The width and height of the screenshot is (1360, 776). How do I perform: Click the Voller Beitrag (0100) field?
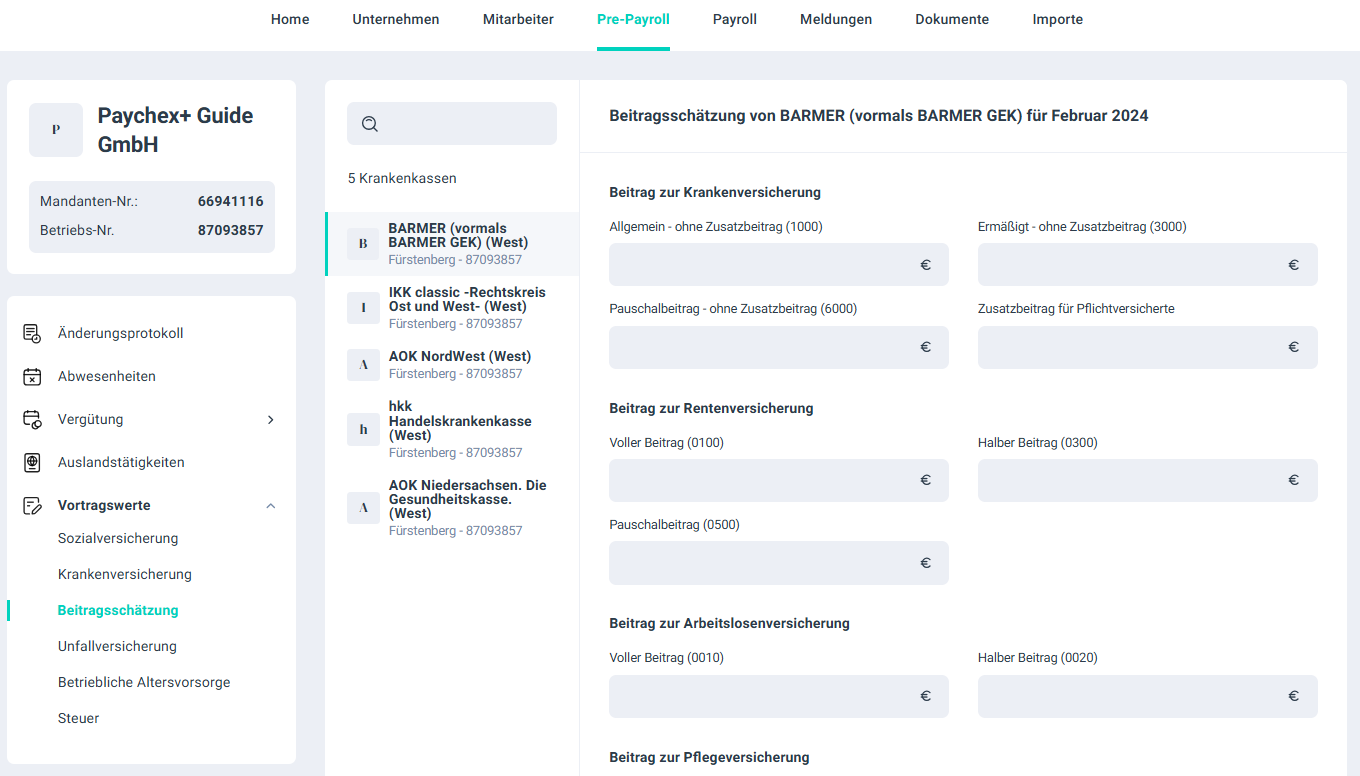coord(779,480)
